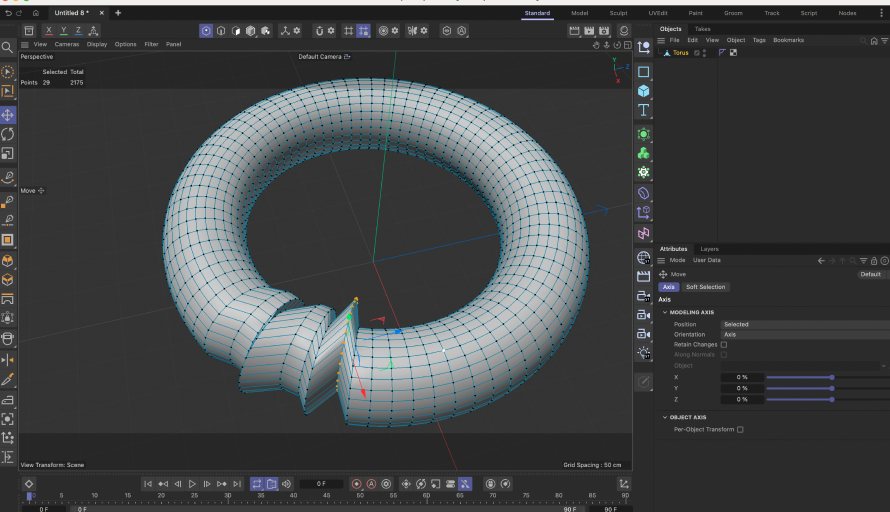Screen dimensions: 890x512
Task: Toggle X axis lock
Action: [49, 31]
